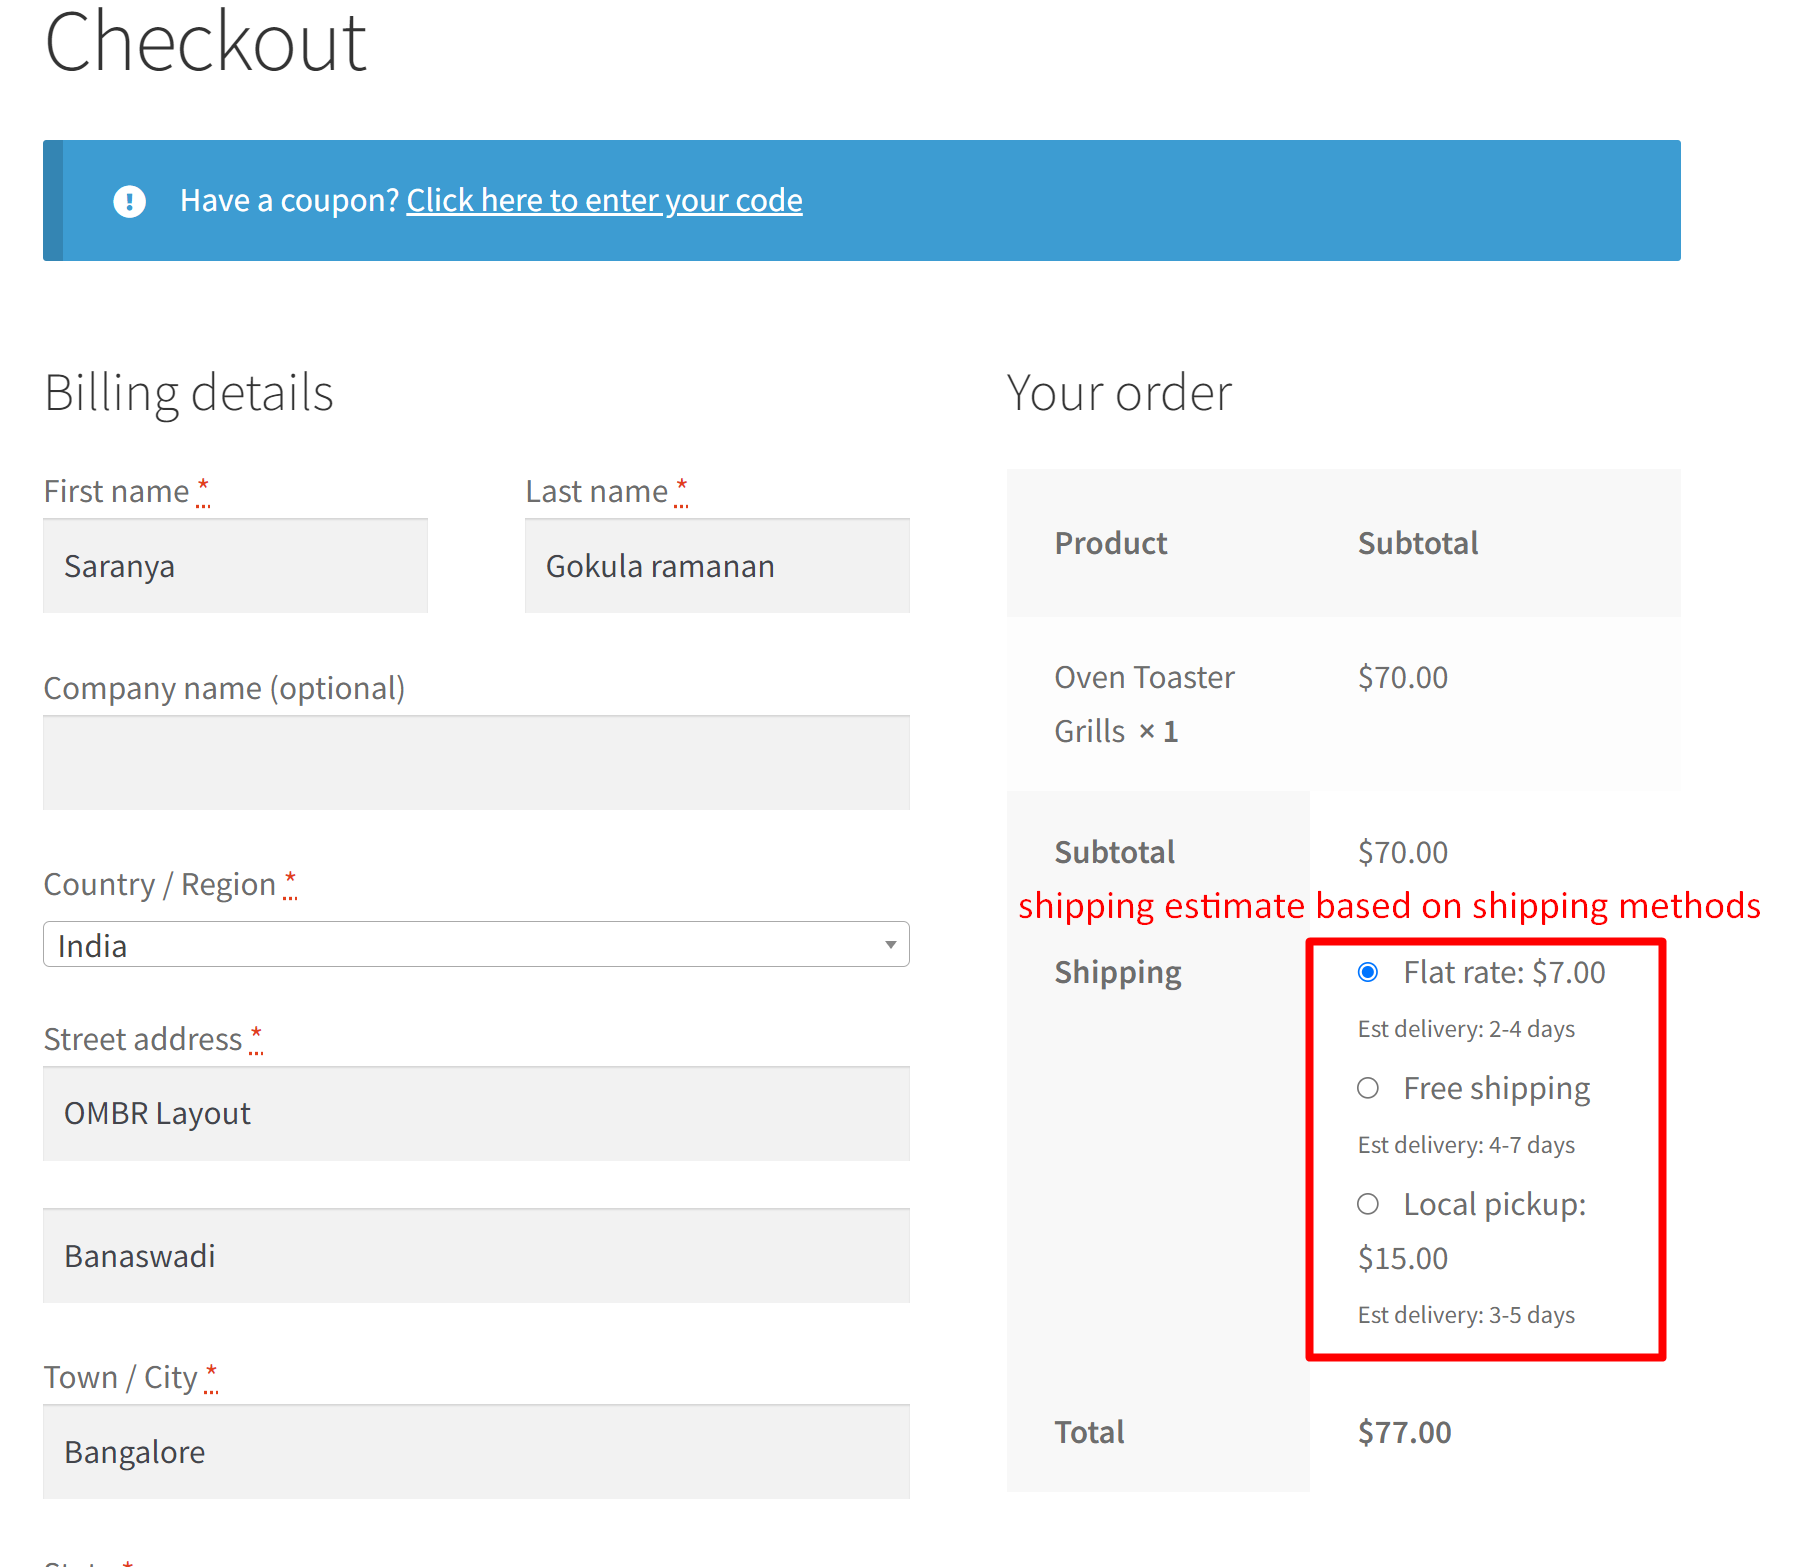The image size is (1812, 1567).
Task: Enable the Free shipping method
Action: point(1368,1088)
